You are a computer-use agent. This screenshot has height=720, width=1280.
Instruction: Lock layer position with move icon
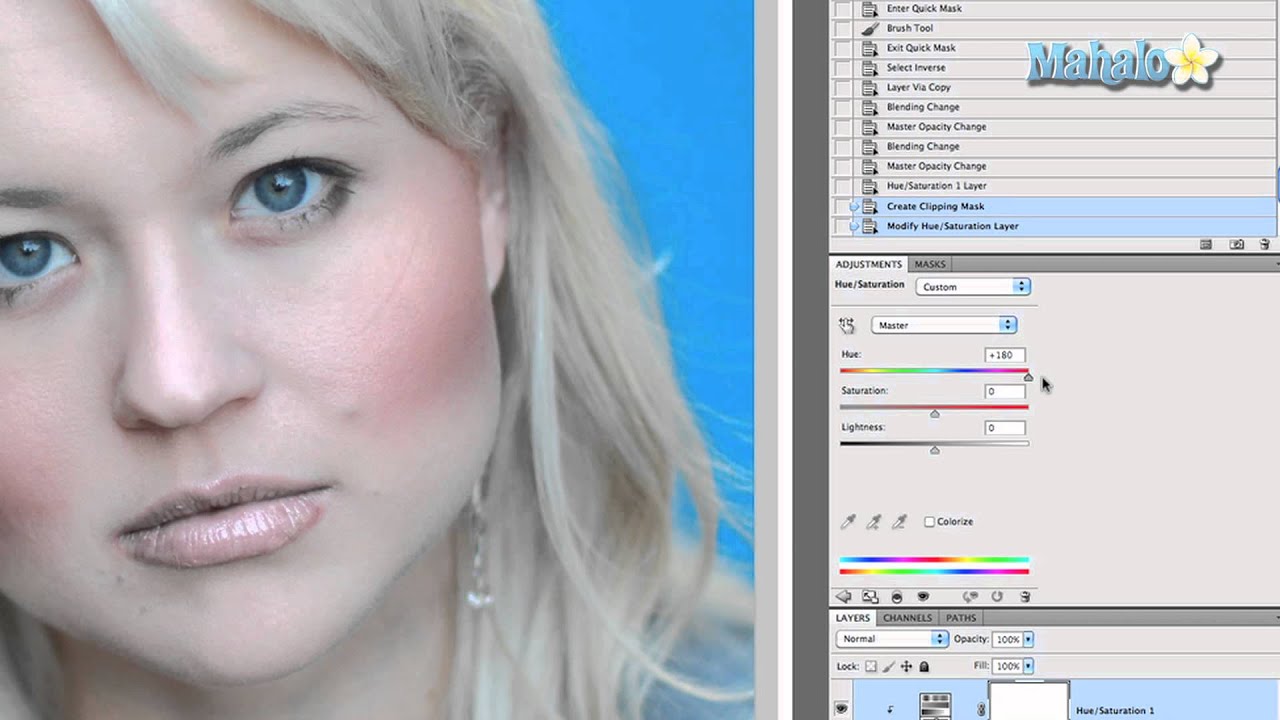(906, 666)
